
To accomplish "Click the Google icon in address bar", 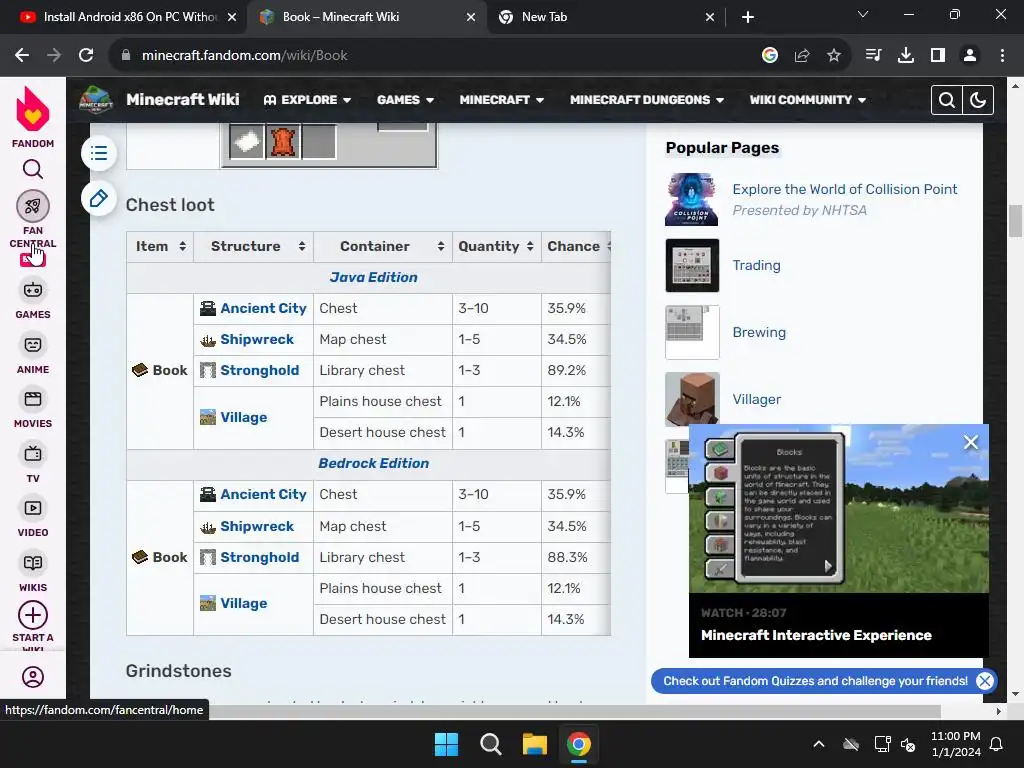I will pos(770,56).
